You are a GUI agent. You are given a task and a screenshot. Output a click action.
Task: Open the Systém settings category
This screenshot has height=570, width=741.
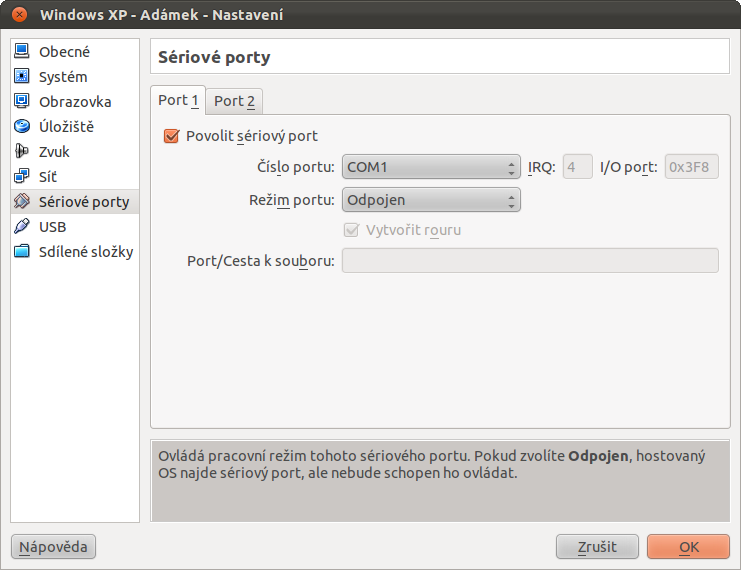pos(75,76)
